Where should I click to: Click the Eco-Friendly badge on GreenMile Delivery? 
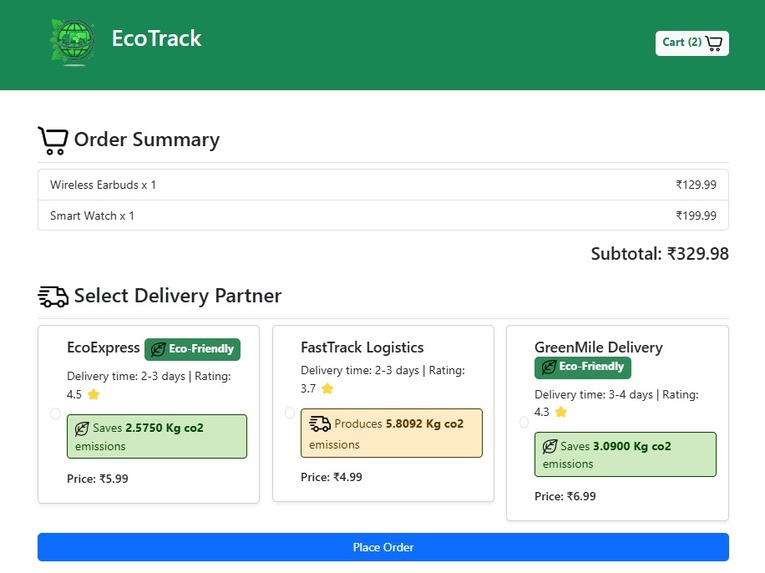583,367
